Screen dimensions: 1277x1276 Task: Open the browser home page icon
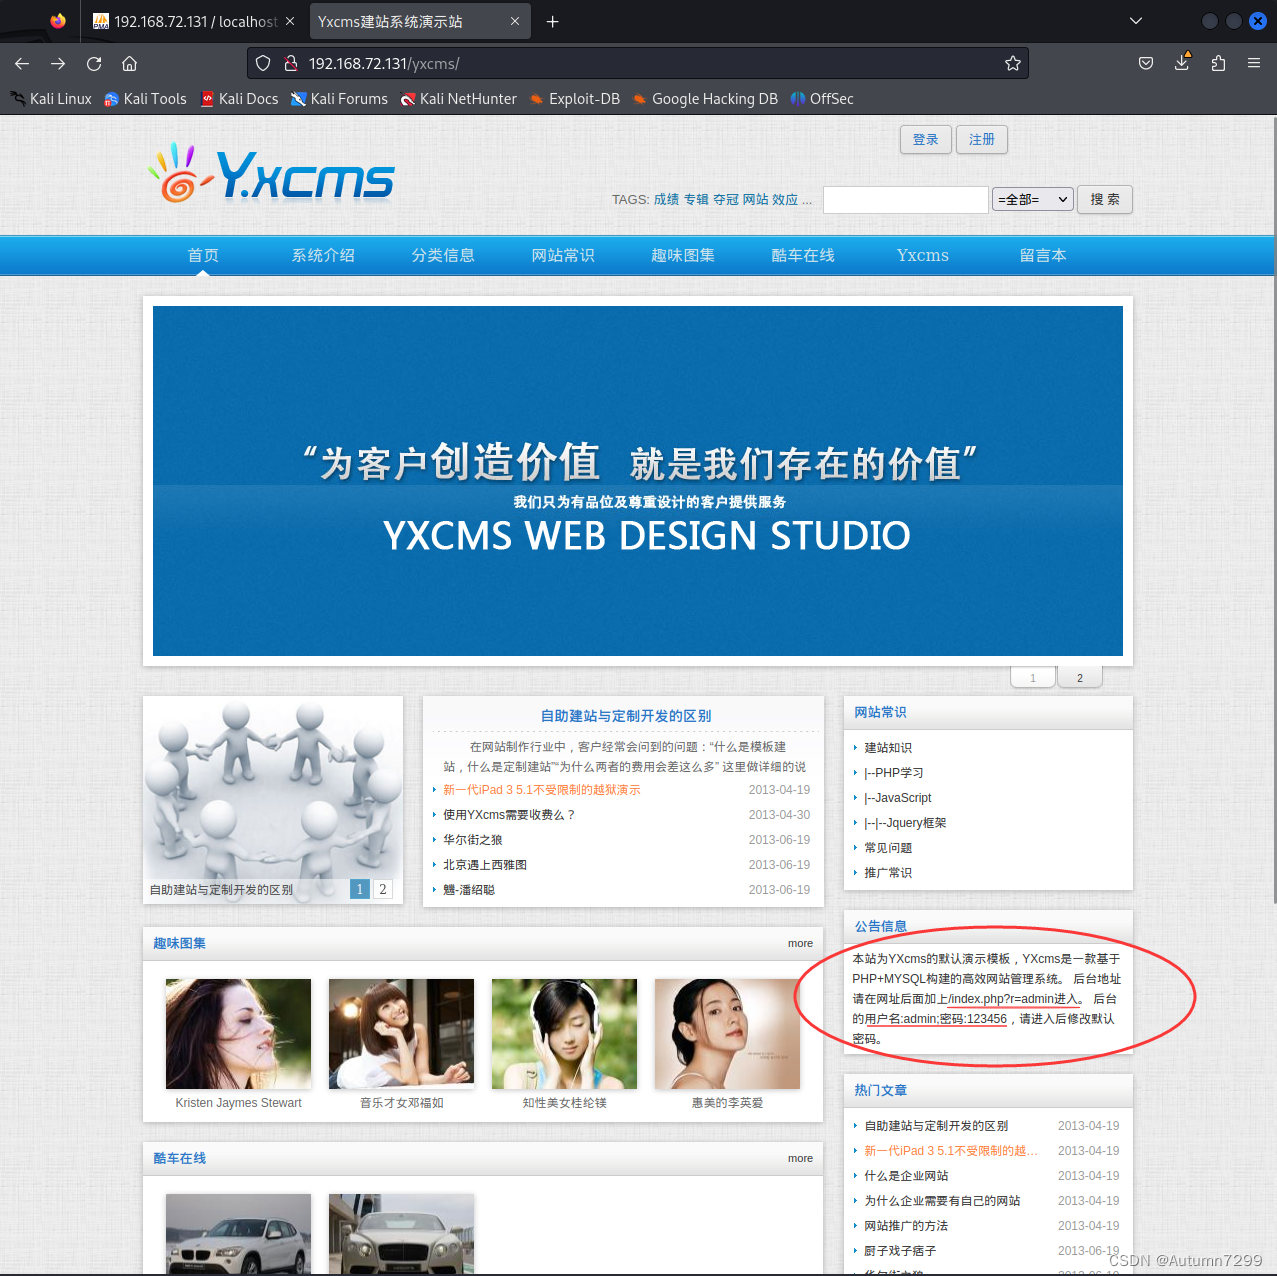tap(130, 63)
